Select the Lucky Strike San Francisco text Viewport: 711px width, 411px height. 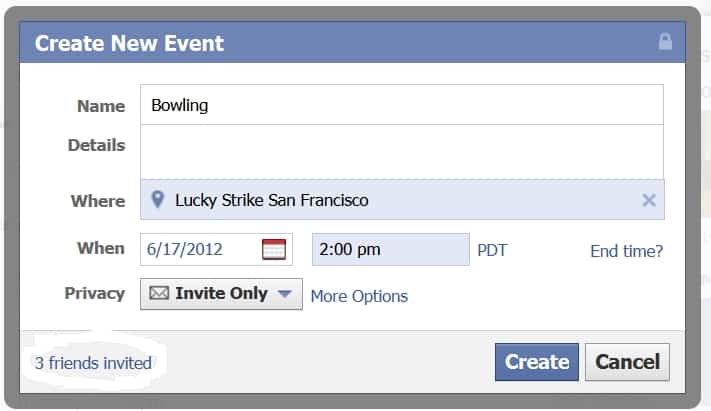272,200
